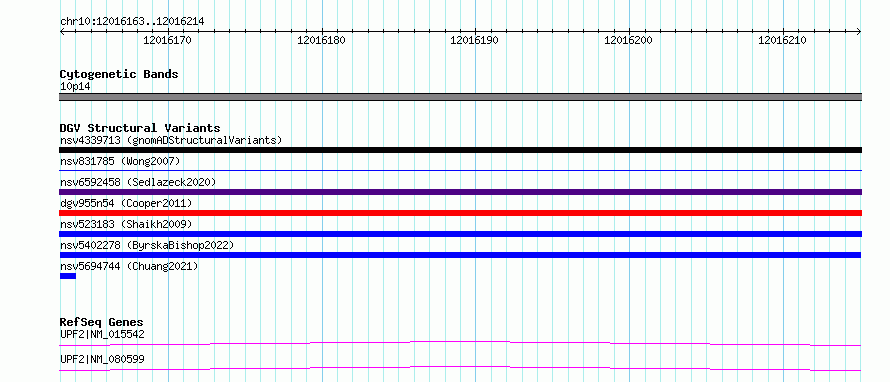
Task: Click the RefSeq Genes track title
Action: coord(102,322)
